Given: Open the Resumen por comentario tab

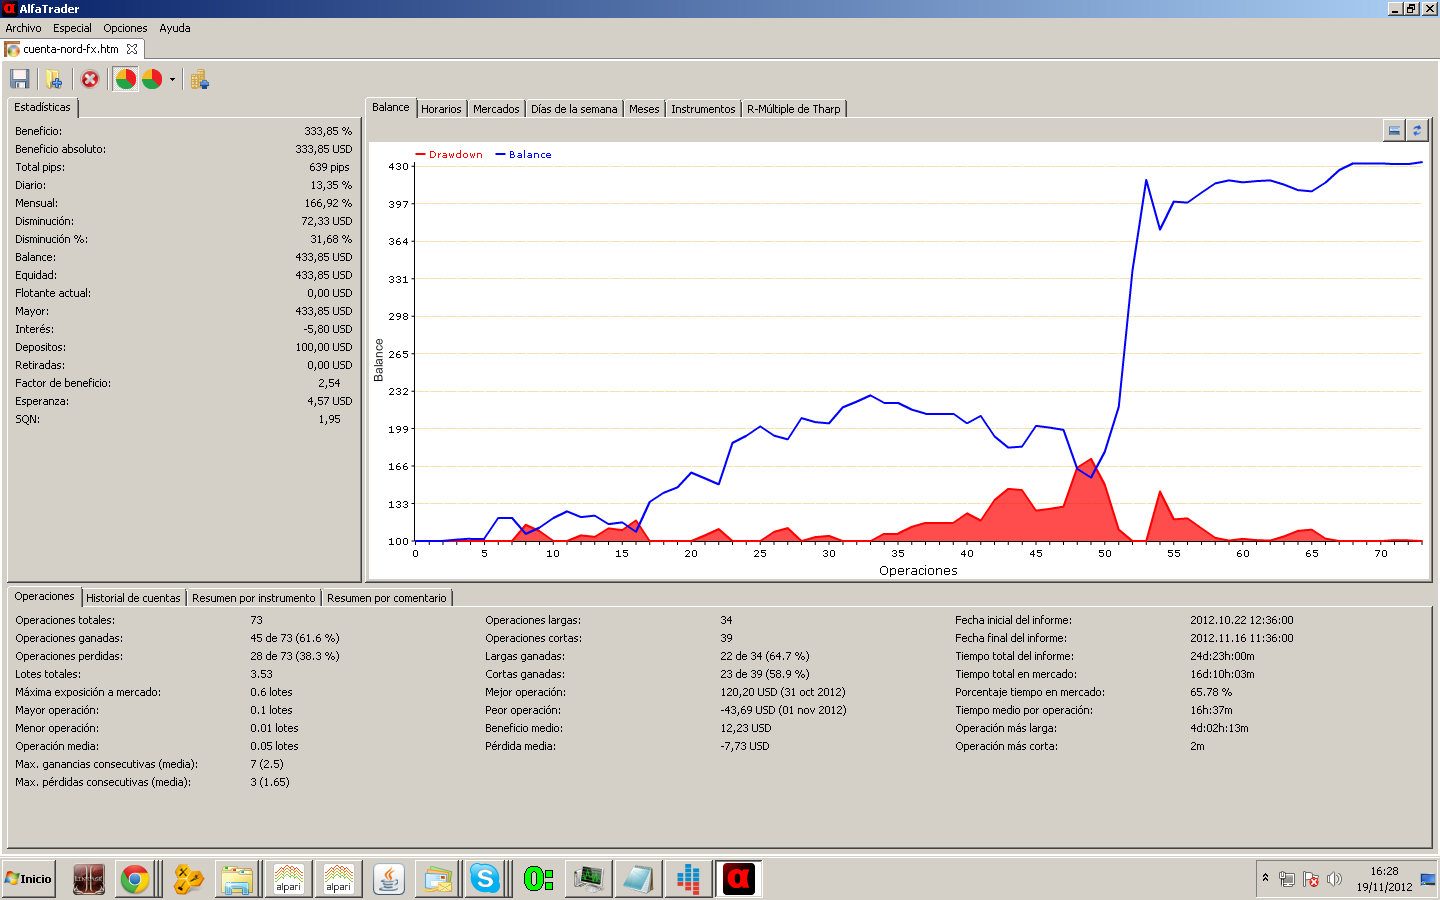Looking at the screenshot, I should (387, 598).
